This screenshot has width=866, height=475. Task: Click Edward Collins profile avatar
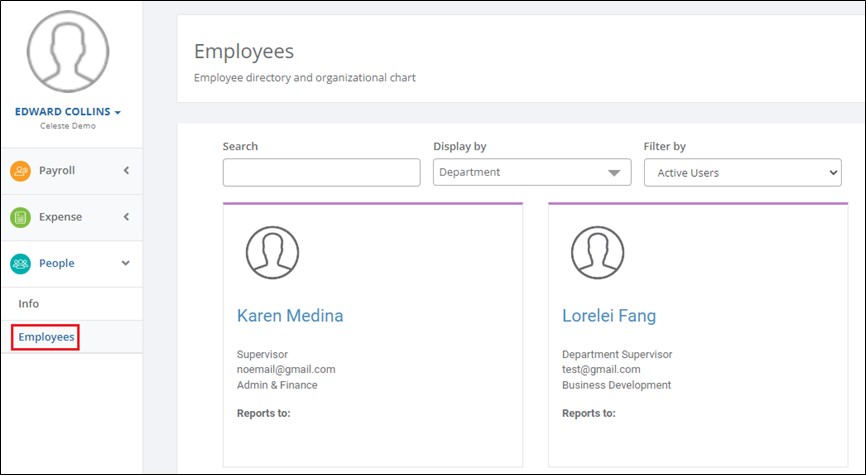(x=68, y=51)
